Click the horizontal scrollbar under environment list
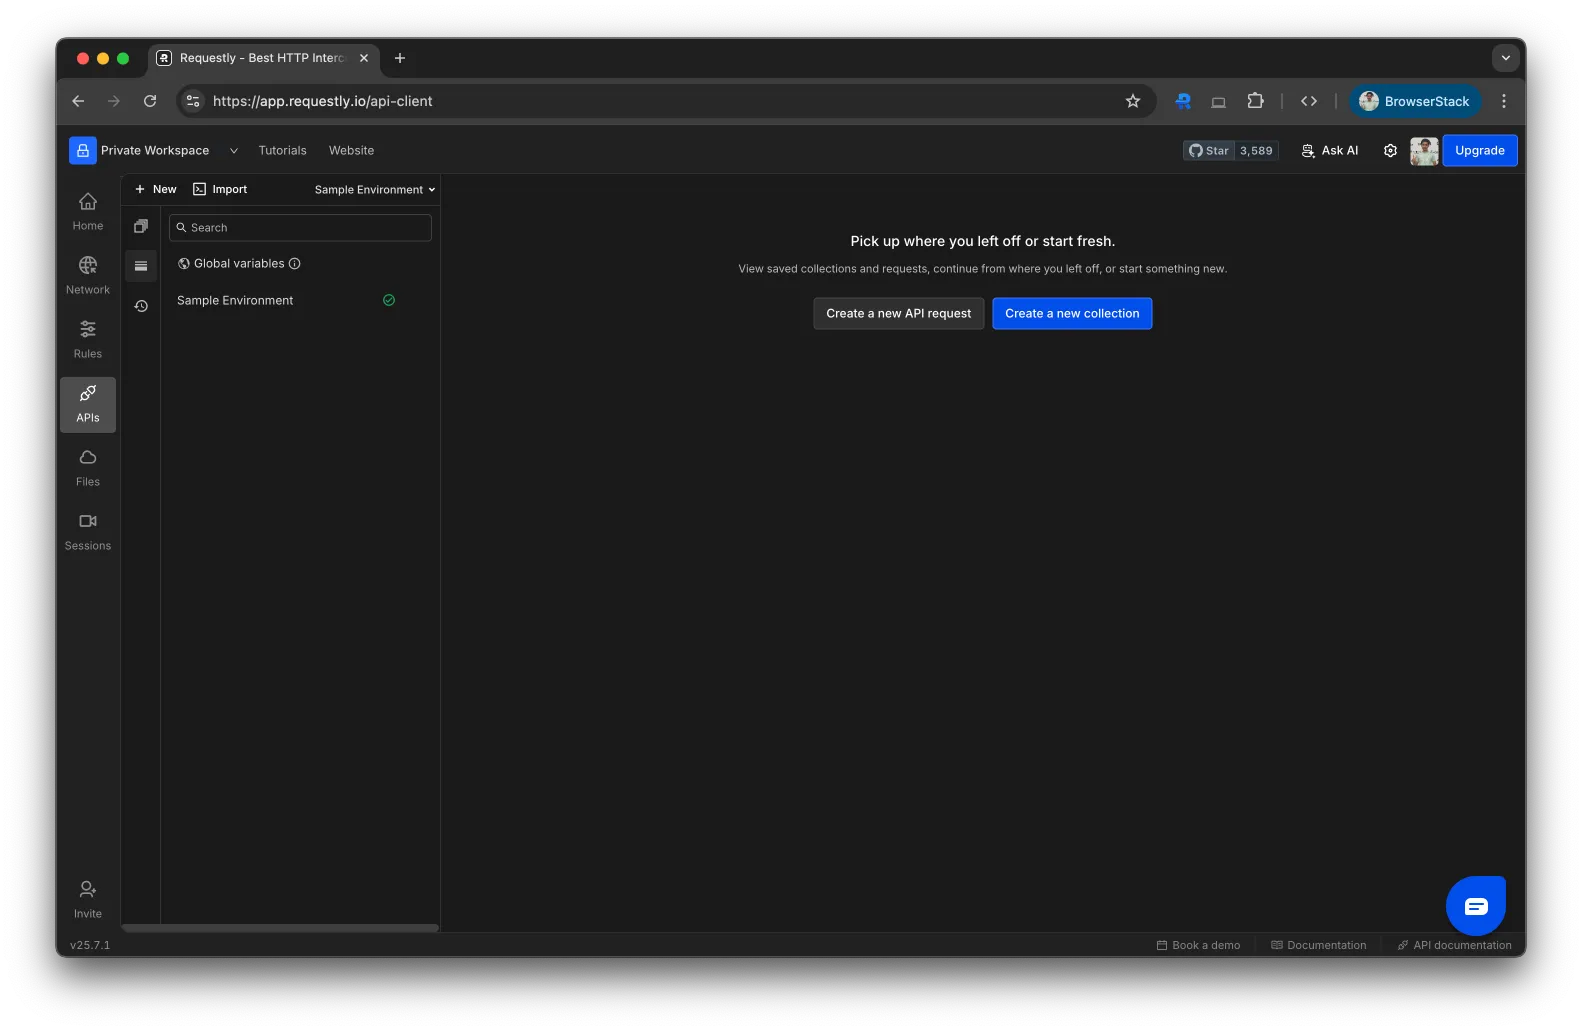The image size is (1582, 1031). (x=280, y=928)
